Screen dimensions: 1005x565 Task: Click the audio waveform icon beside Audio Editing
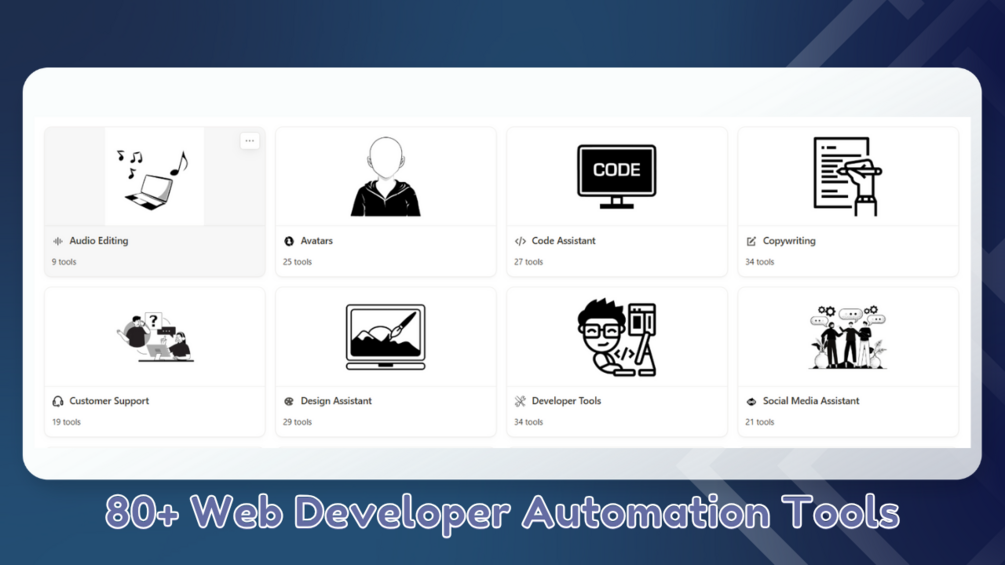pyautogui.click(x=58, y=241)
